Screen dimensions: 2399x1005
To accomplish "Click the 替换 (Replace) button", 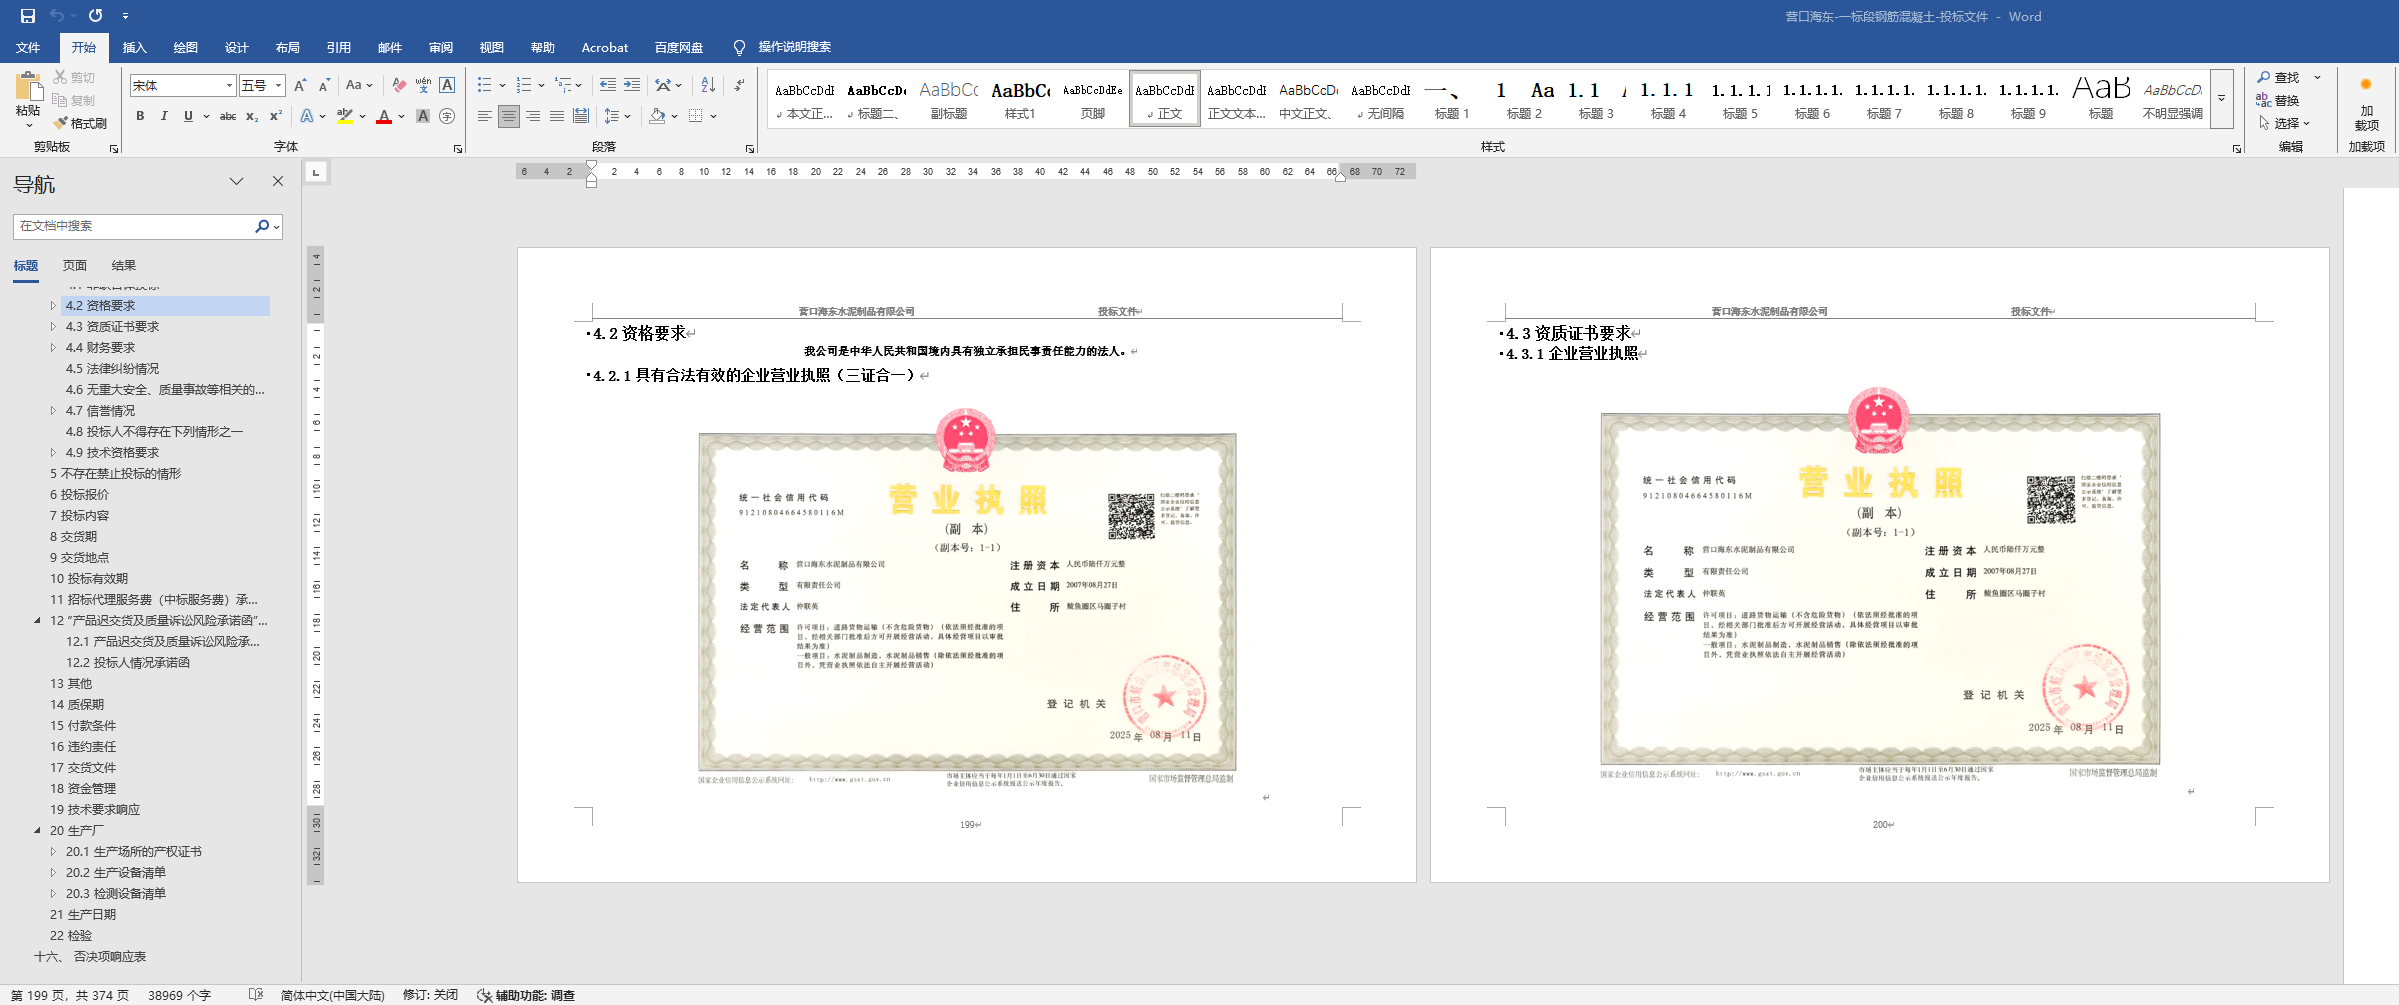I will [x=2279, y=100].
